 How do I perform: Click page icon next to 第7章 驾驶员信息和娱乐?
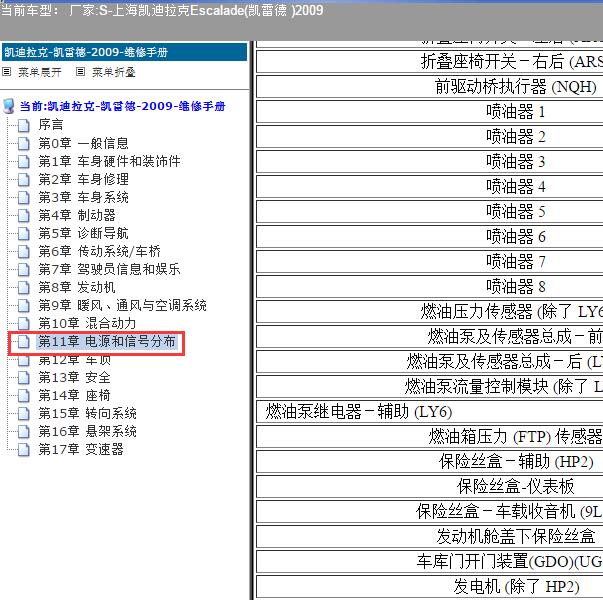click(x=24, y=269)
